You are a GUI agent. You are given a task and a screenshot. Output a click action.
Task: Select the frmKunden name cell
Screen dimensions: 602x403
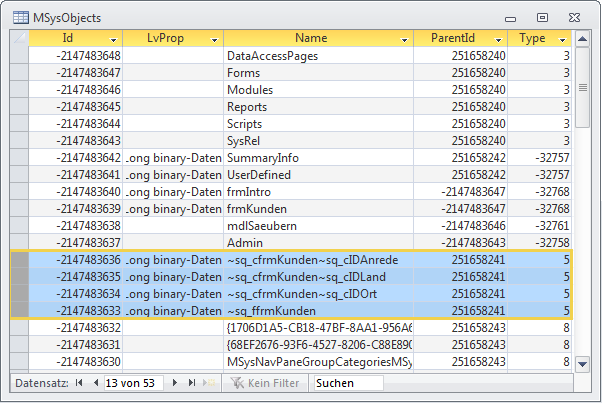pyautogui.click(x=317, y=209)
